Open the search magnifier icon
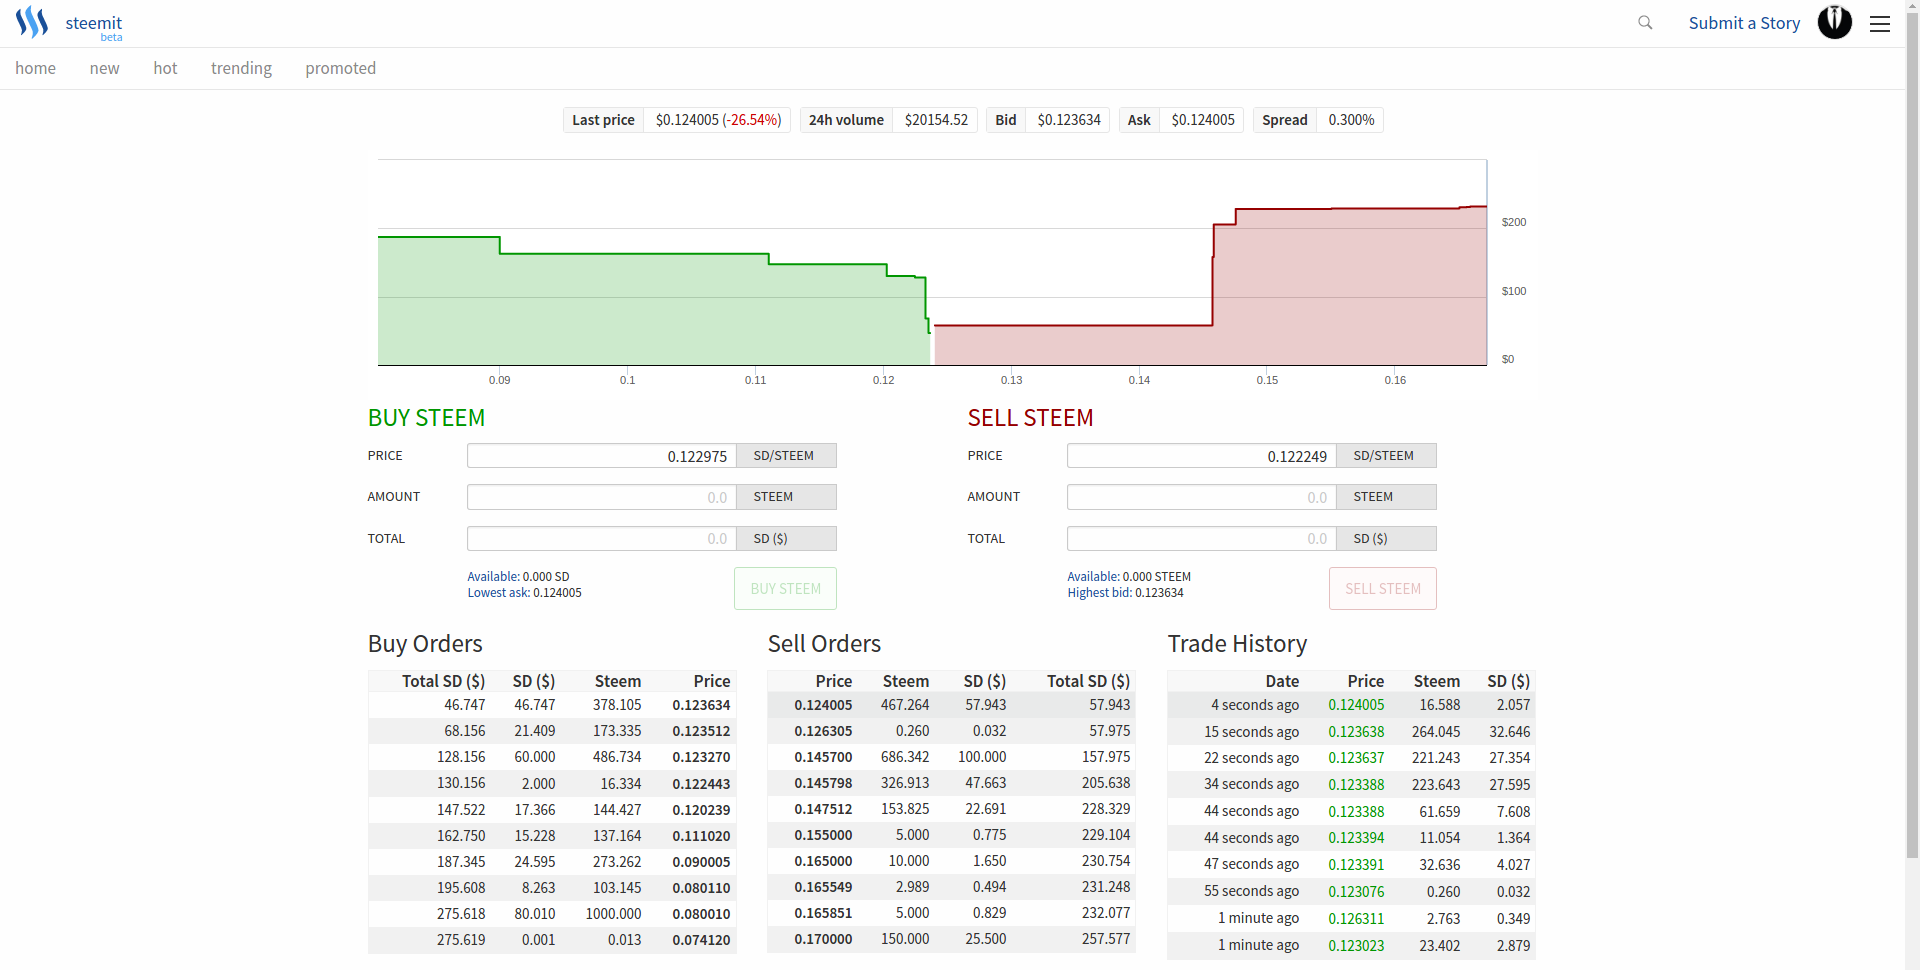The image size is (1920, 970). pos(1645,23)
